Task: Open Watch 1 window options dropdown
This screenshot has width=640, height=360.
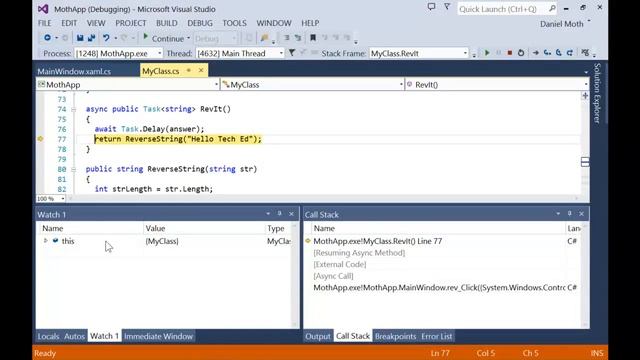Action: click(268, 214)
